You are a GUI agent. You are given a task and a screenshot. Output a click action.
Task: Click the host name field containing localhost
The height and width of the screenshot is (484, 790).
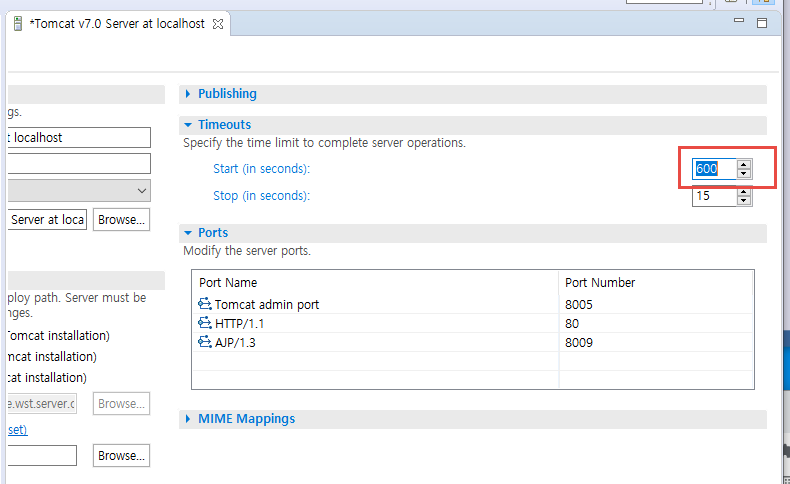79,137
